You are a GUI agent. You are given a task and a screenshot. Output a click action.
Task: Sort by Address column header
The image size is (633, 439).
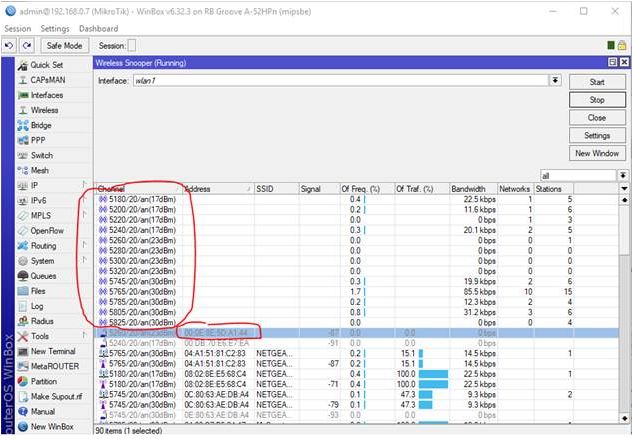(218, 189)
